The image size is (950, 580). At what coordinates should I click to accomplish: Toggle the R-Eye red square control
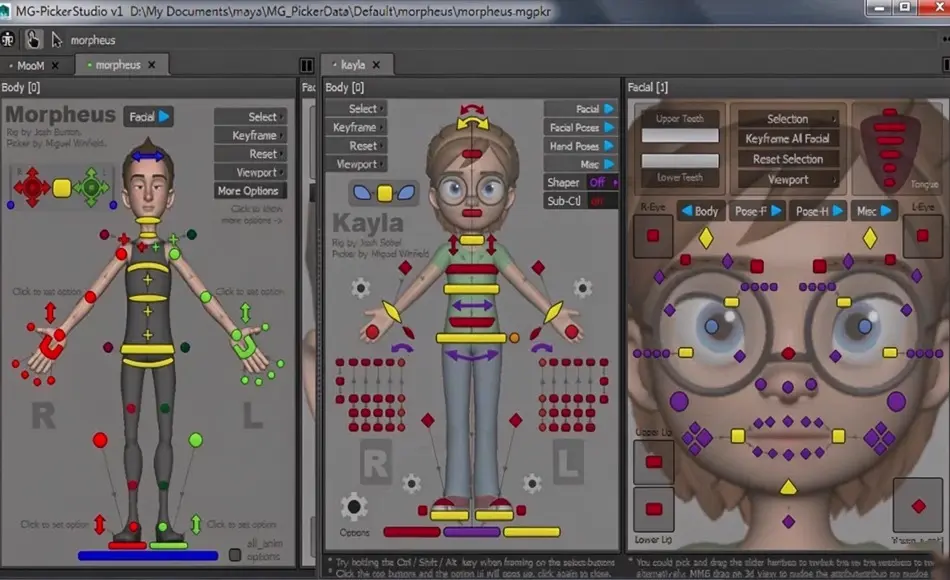(653, 236)
